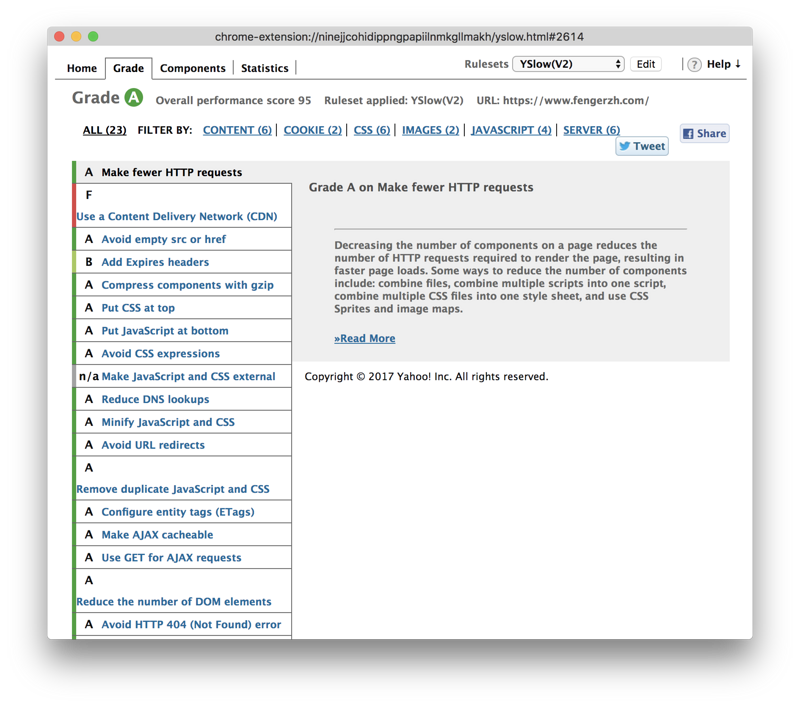The image size is (800, 707).
Task: Click the Read More link
Action: 365,338
